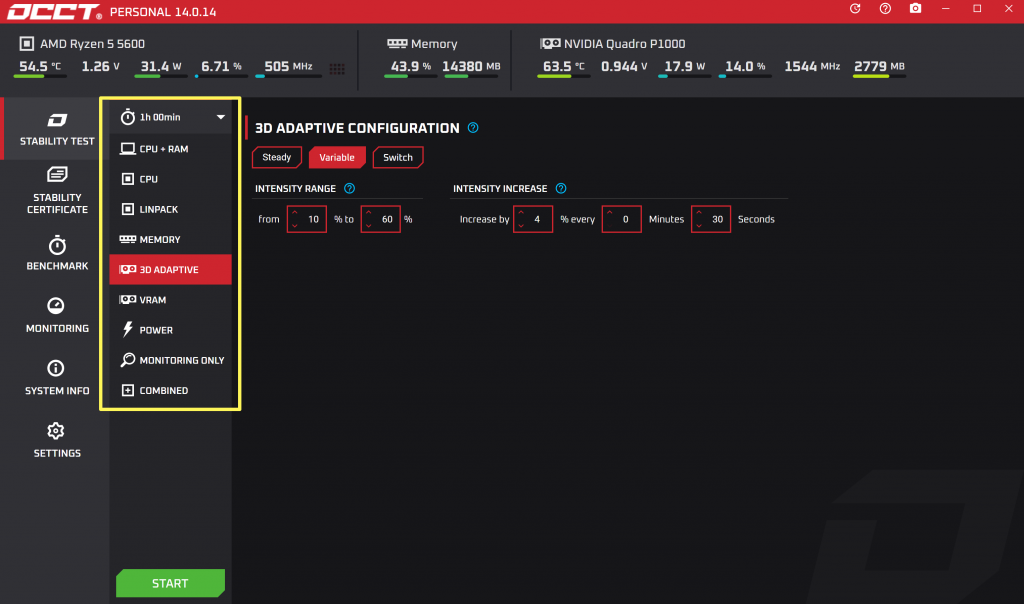Select the Linpack test

click(170, 209)
